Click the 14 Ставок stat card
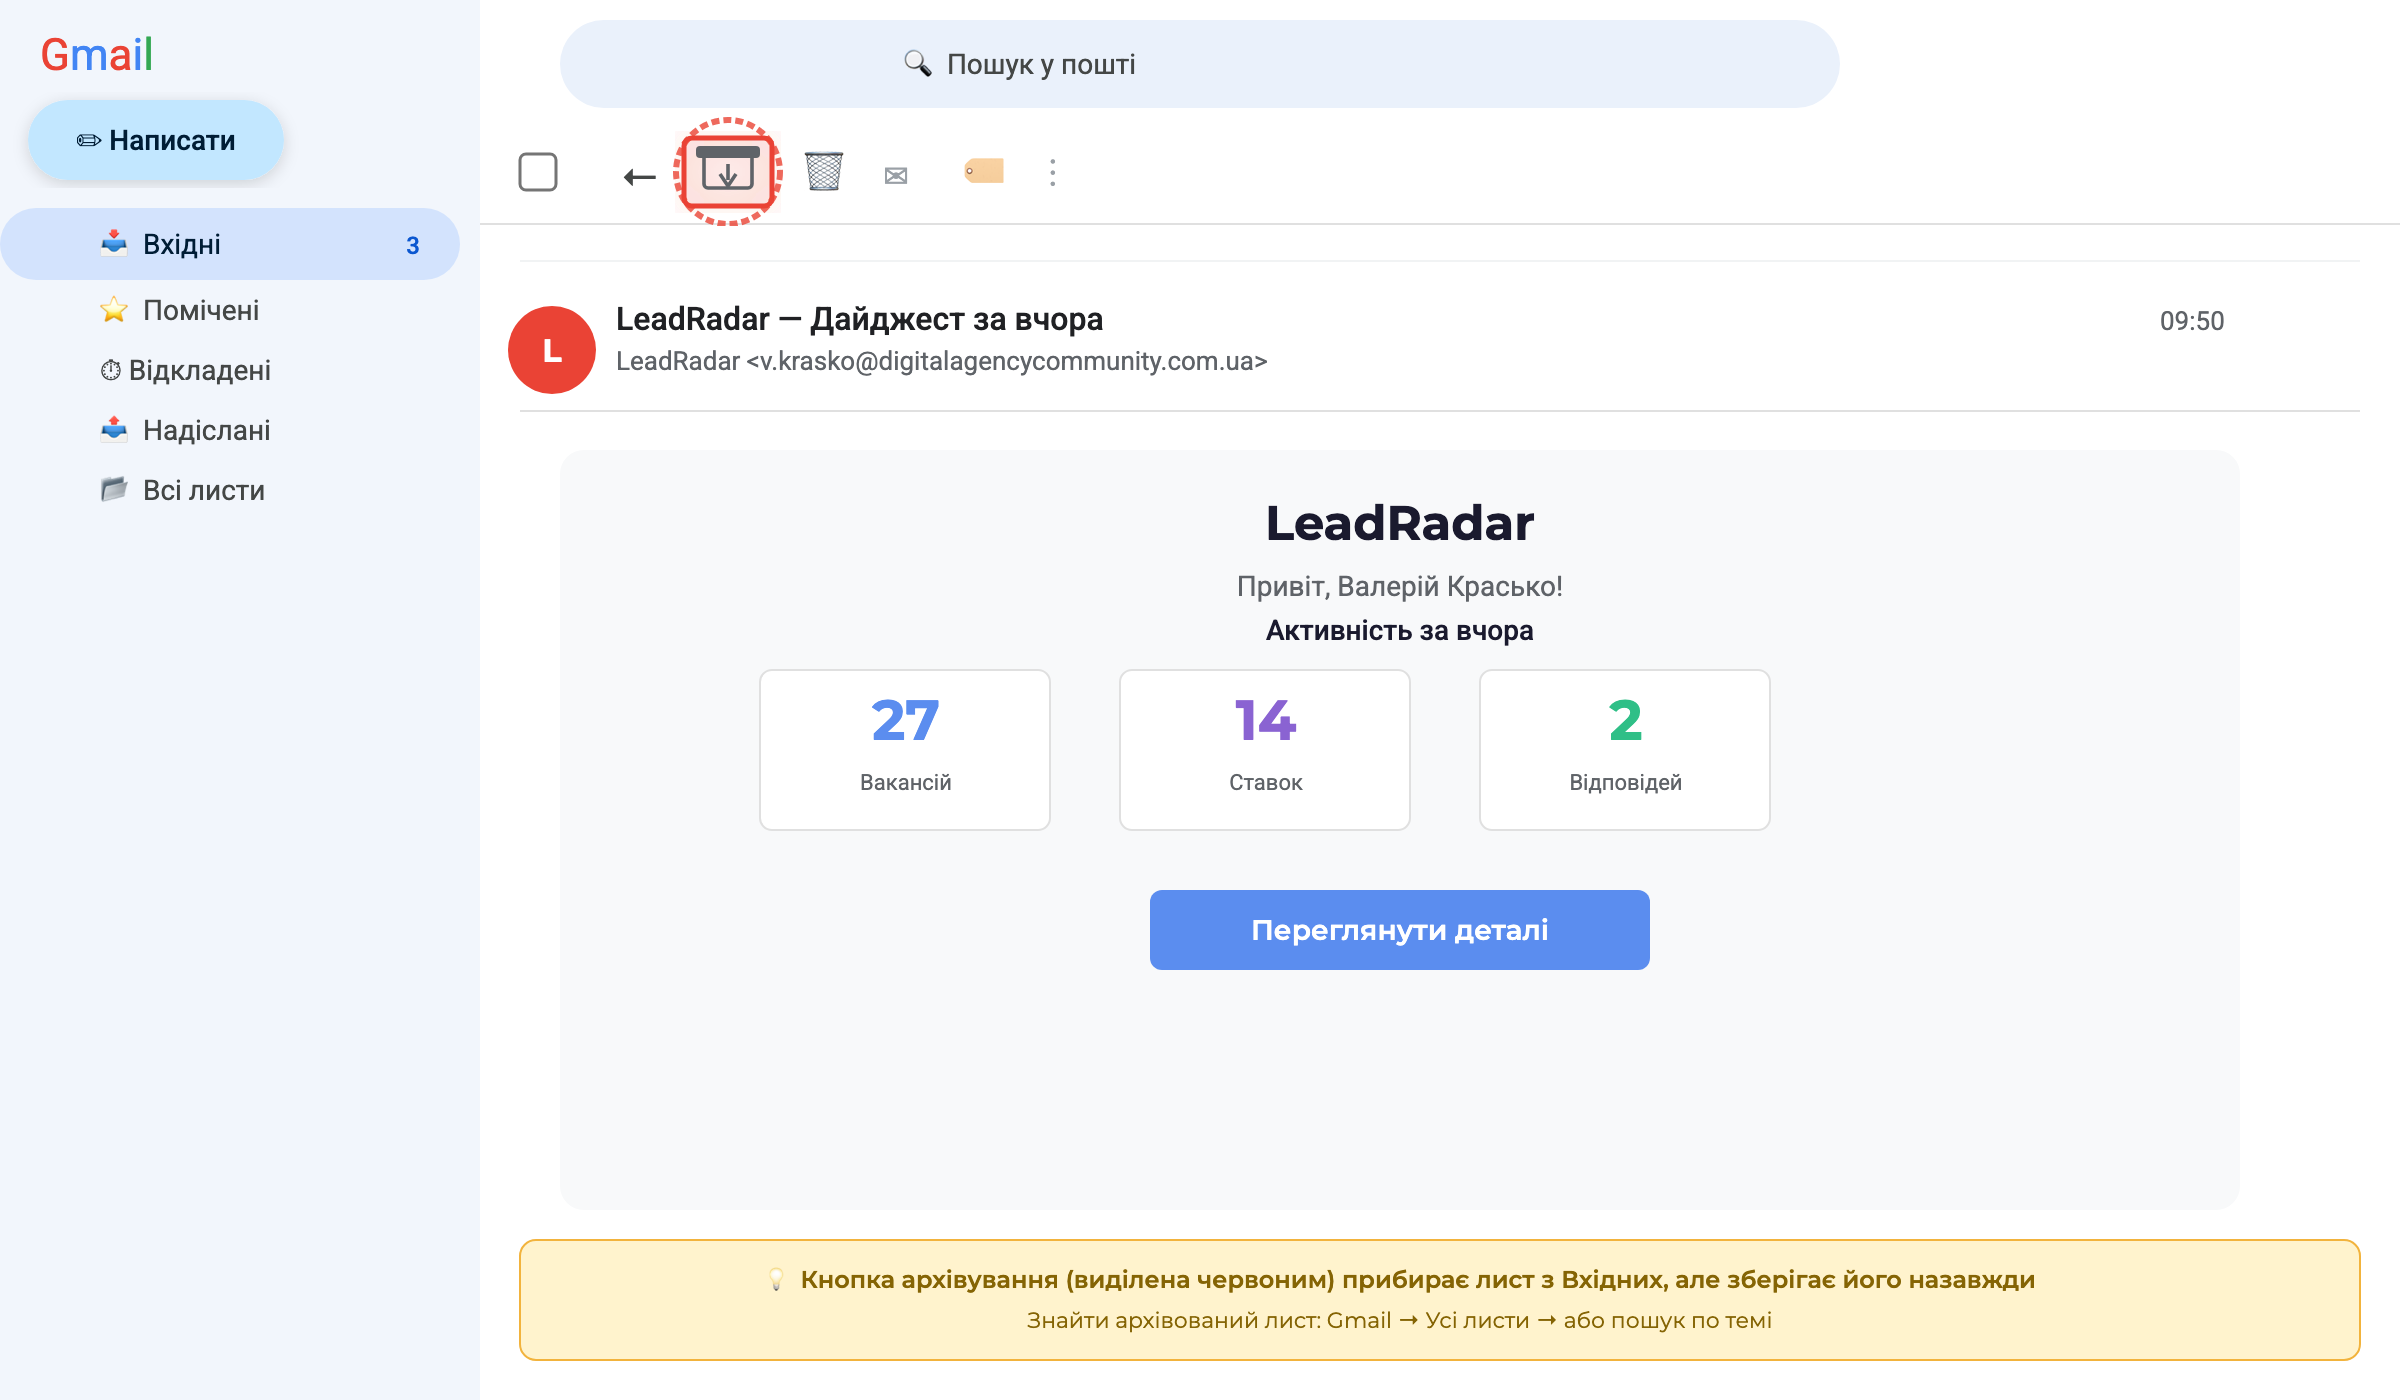Viewport: 2400px width, 1400px height. (1265, 750)
